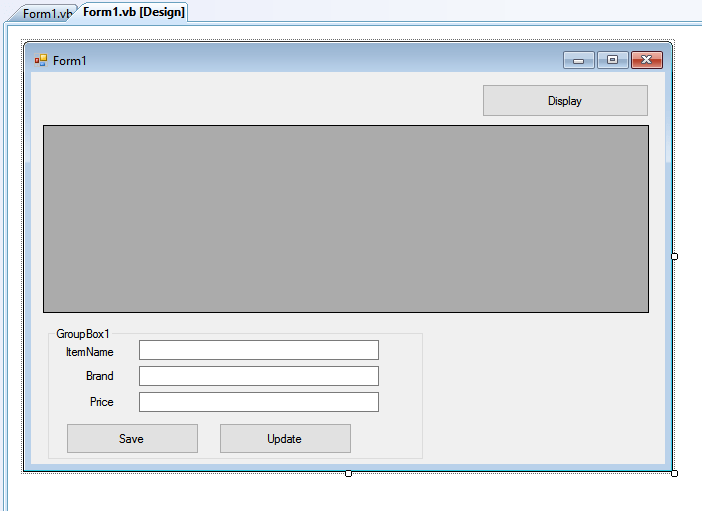
Task: Click the Form1 title text
Action: (x=69, y=60)
